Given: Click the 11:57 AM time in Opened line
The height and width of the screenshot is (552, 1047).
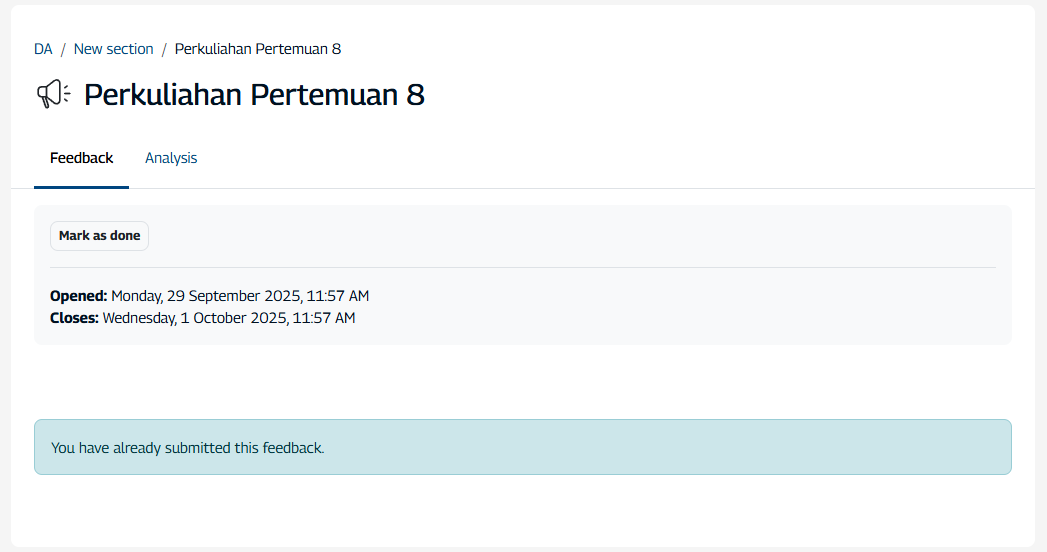Looking at the screenshot, I should coord(337,296).
